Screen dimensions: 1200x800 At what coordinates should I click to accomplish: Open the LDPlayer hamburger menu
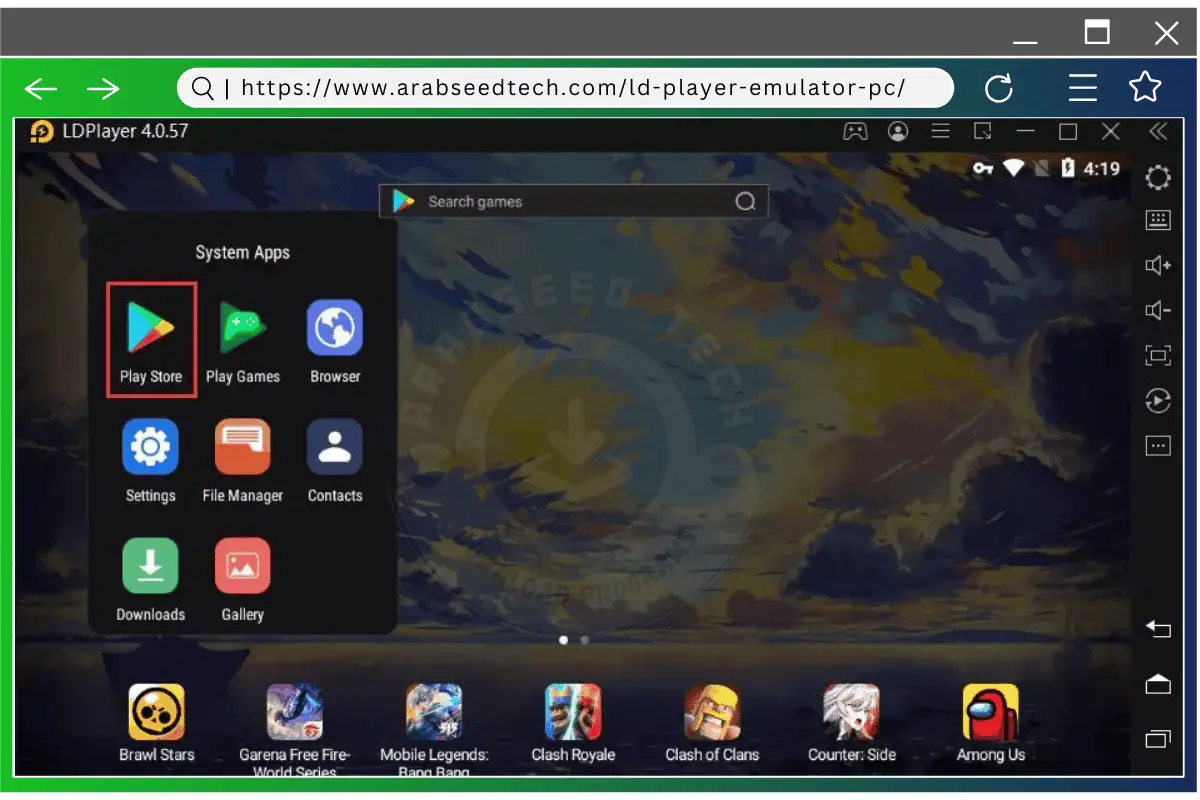point(940,131)
